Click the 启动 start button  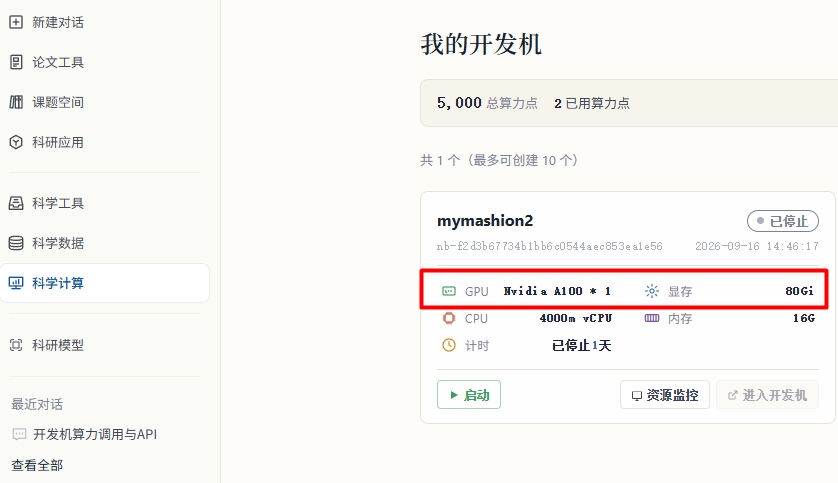point(469,395)
